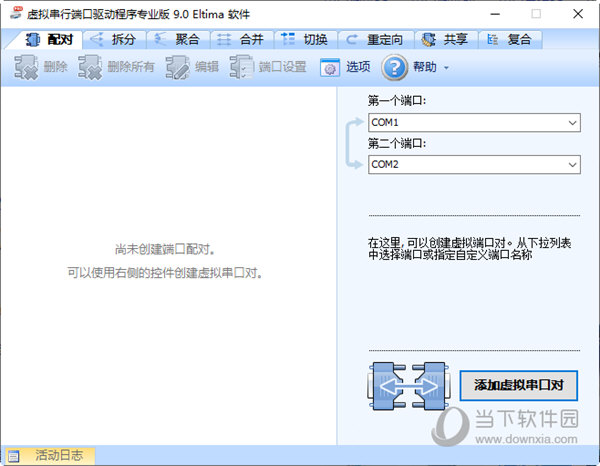Expand the 第二个端口 COM2 dropdown
Screen dimensions: 600x466
coord(572,165)
